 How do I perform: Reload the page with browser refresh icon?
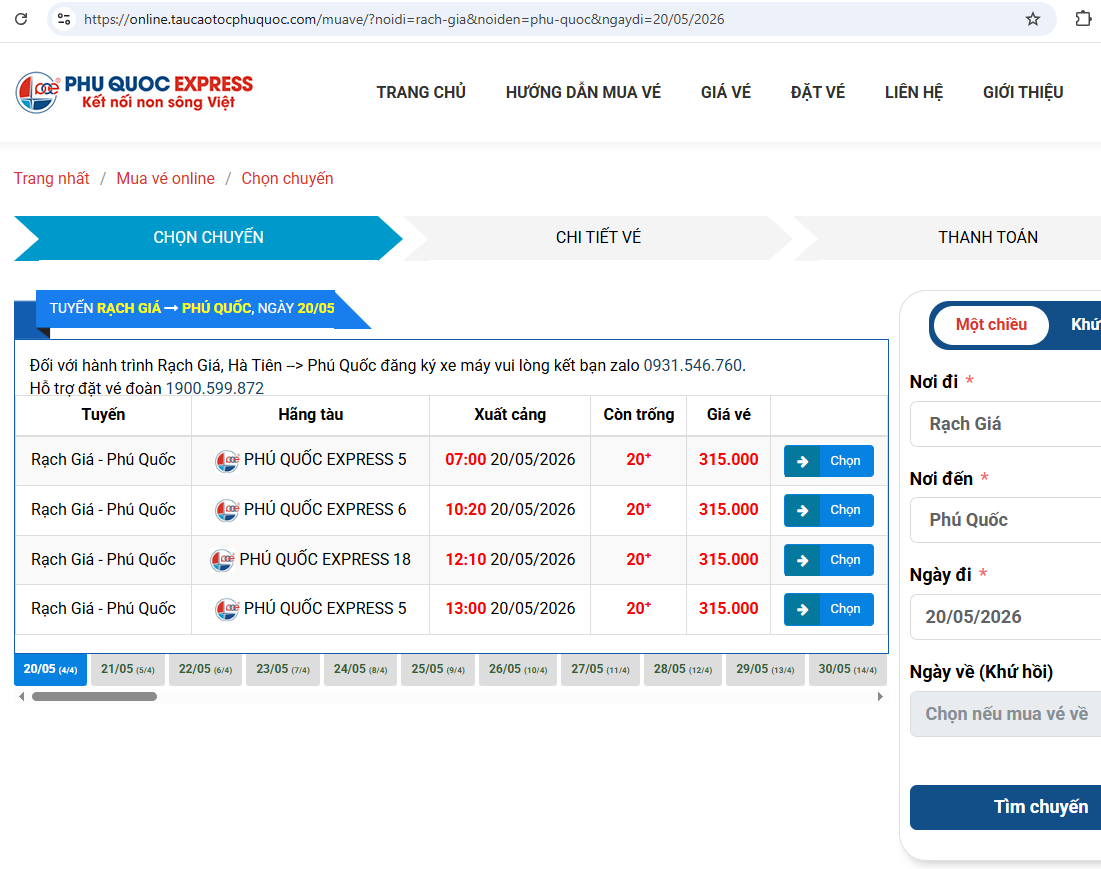21,19
